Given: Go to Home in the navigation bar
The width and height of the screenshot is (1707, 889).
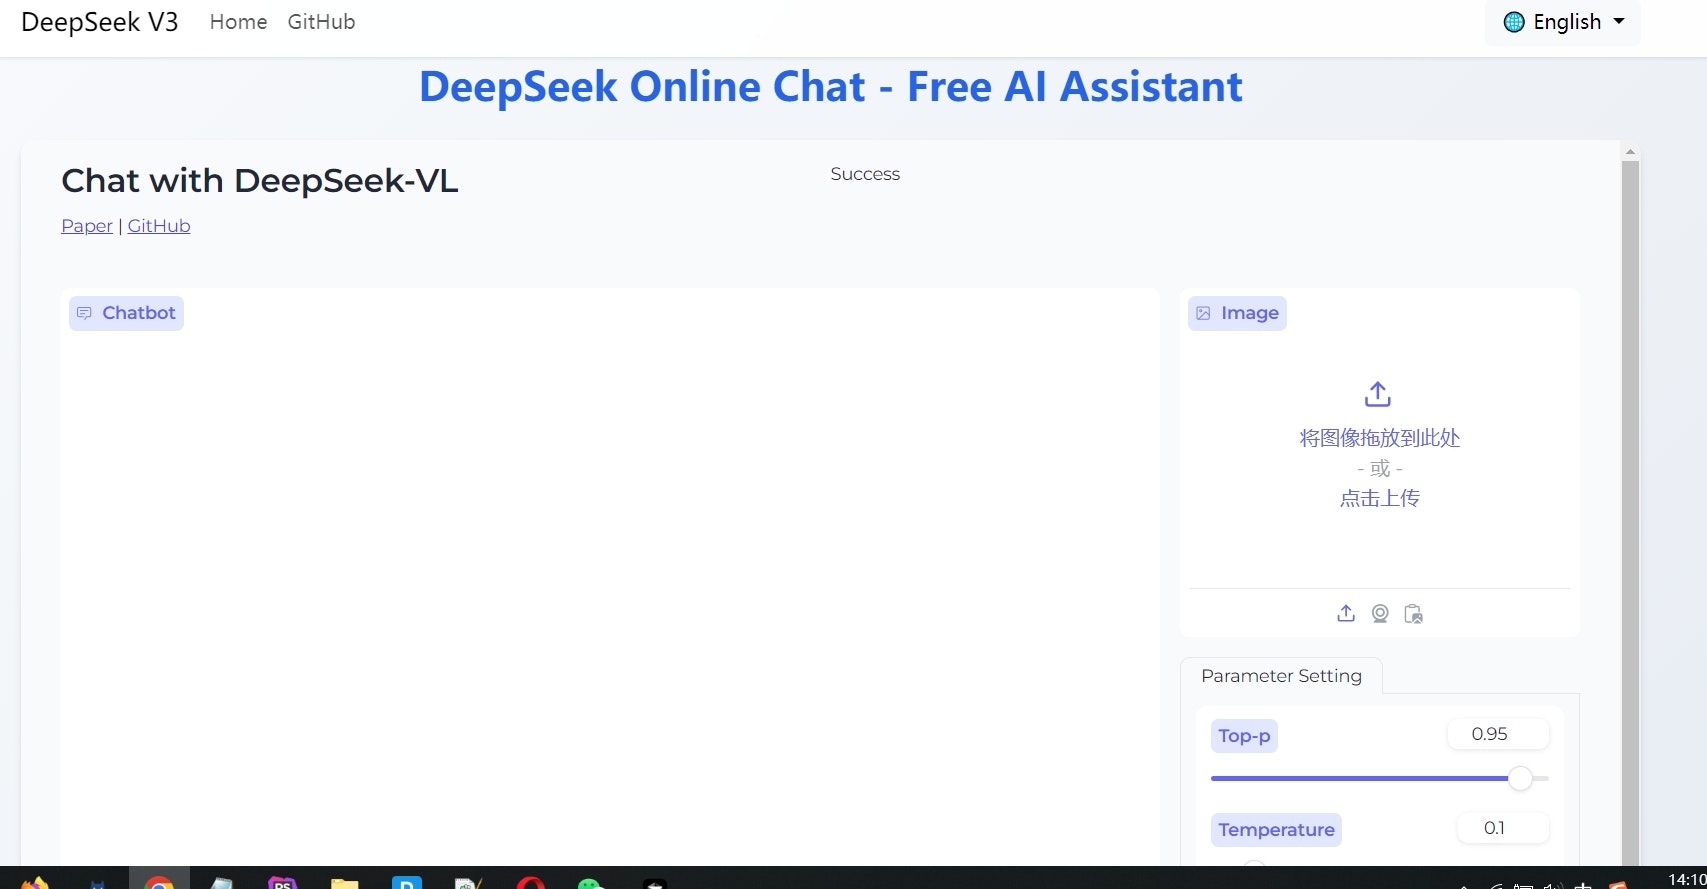Looking at the screenshot, I should tap(238, 22).
